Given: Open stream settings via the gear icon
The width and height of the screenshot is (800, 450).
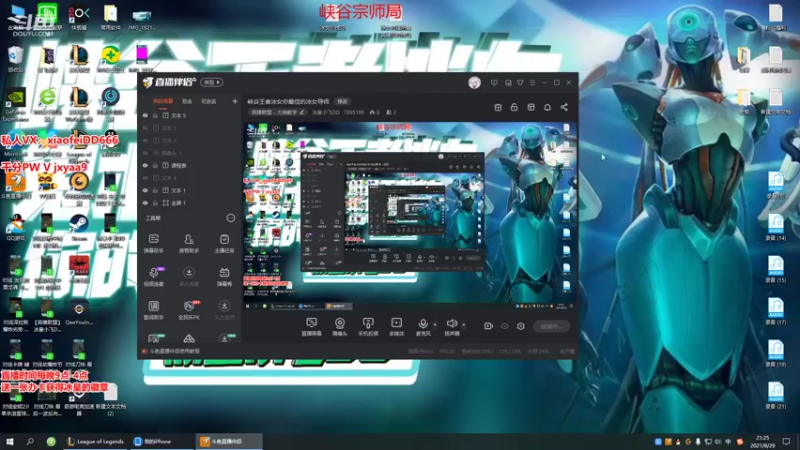Looking at the screenshot, I should (x=520, y=326).
